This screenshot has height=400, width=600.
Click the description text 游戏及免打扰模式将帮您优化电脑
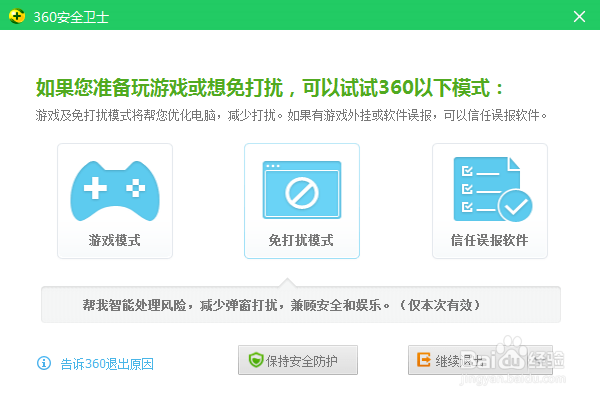click(126, 115)
